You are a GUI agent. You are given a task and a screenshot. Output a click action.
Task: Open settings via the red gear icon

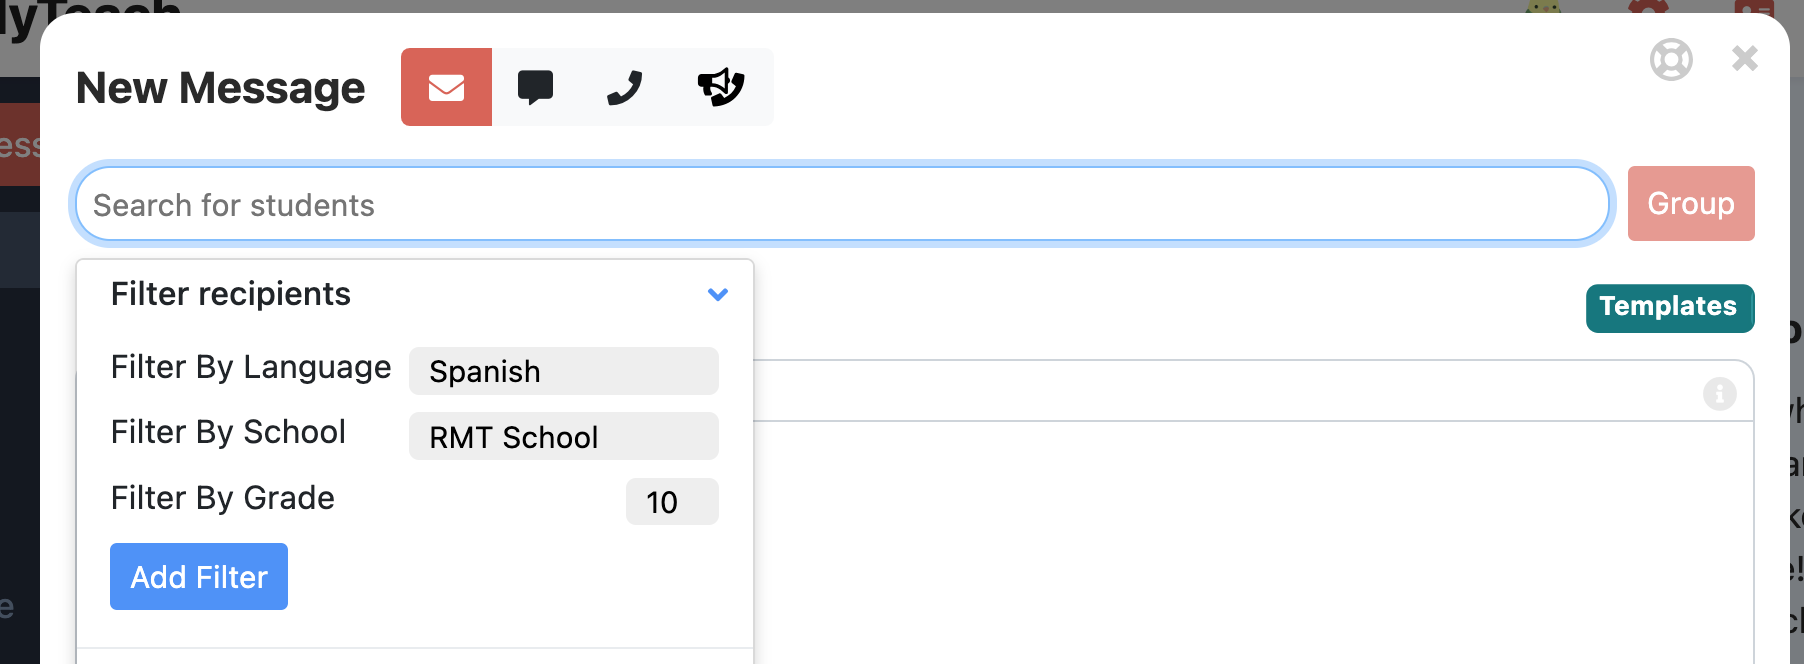(1649, 8)
